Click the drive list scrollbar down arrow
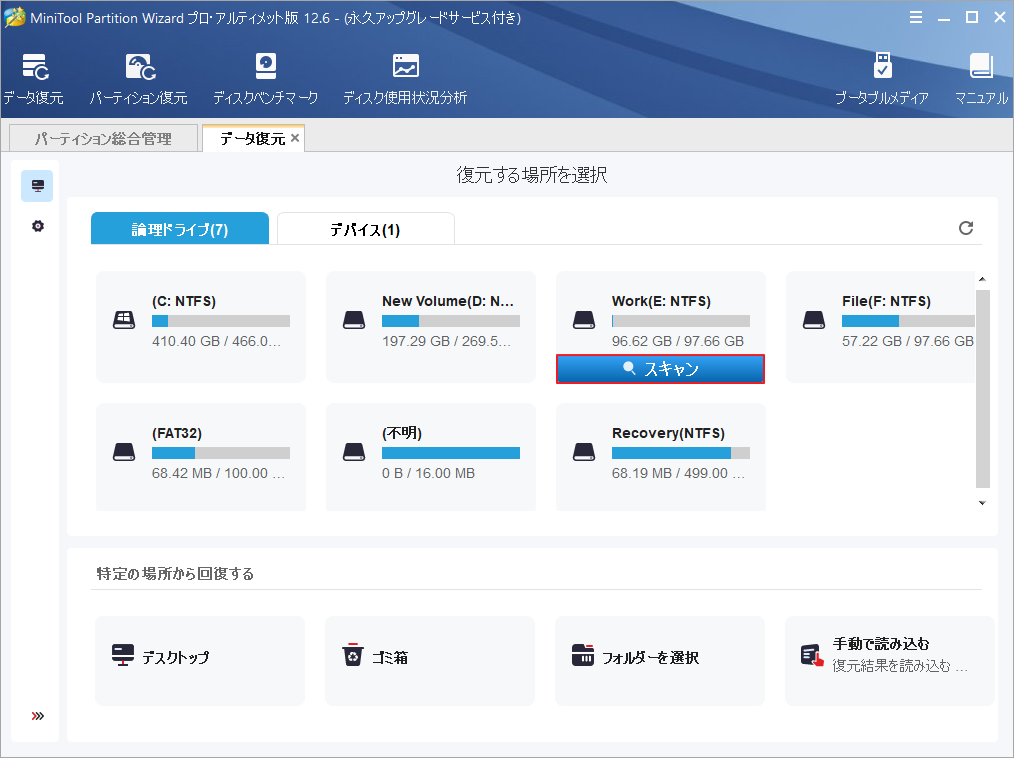The height and width of the screenshot is (758, 1014). click(982, 503)
